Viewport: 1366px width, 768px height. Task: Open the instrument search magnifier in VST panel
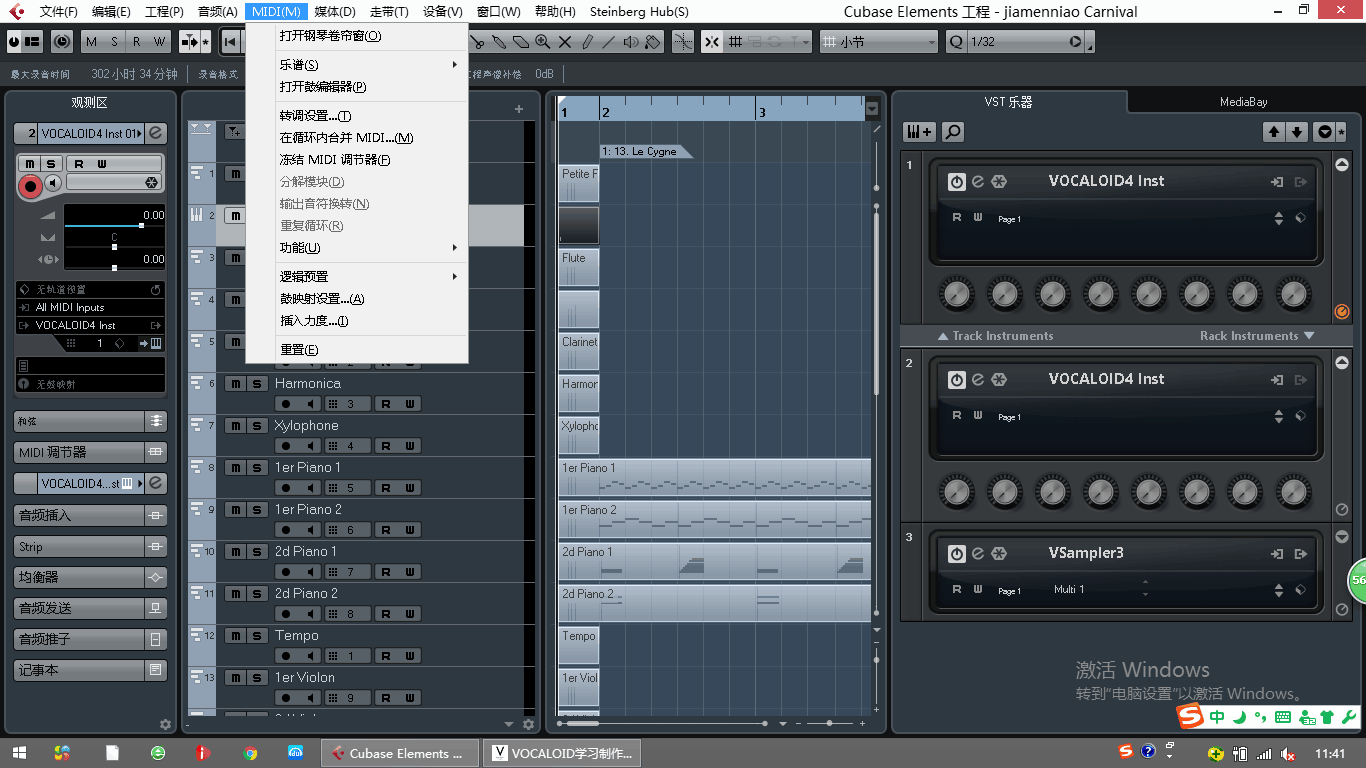[952, 132]
